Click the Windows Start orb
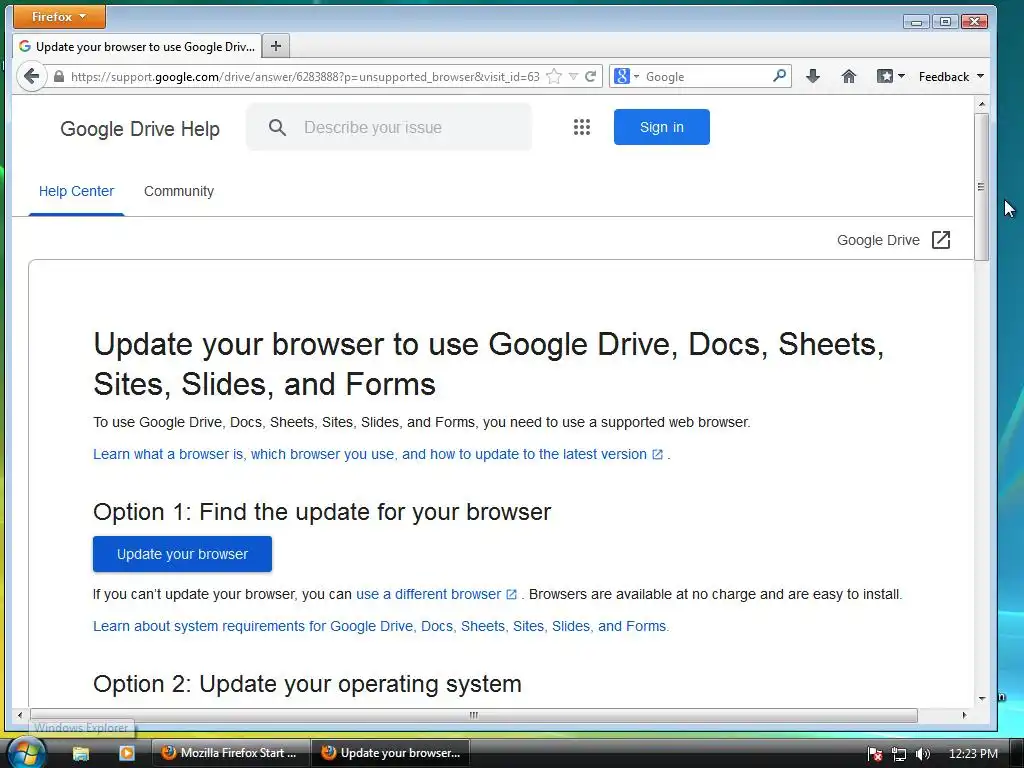The image size is (1024, 768). pyautogui.click(x=26, y=753)
